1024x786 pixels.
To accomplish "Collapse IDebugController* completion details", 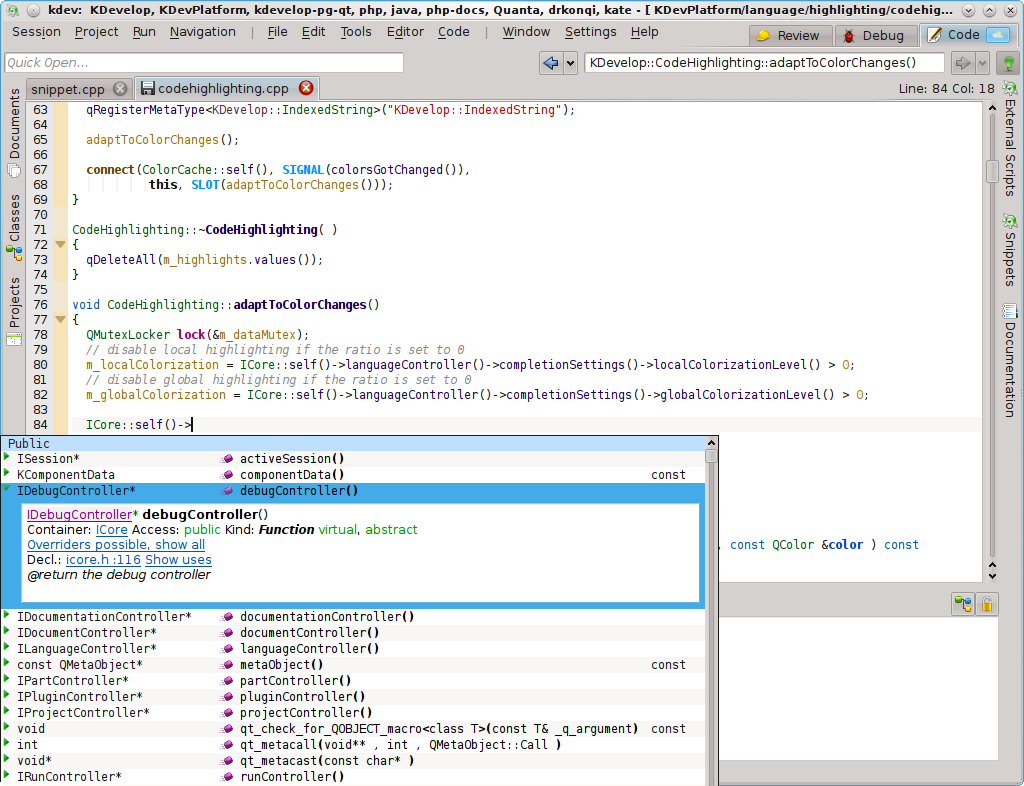I will coord(7,488).
